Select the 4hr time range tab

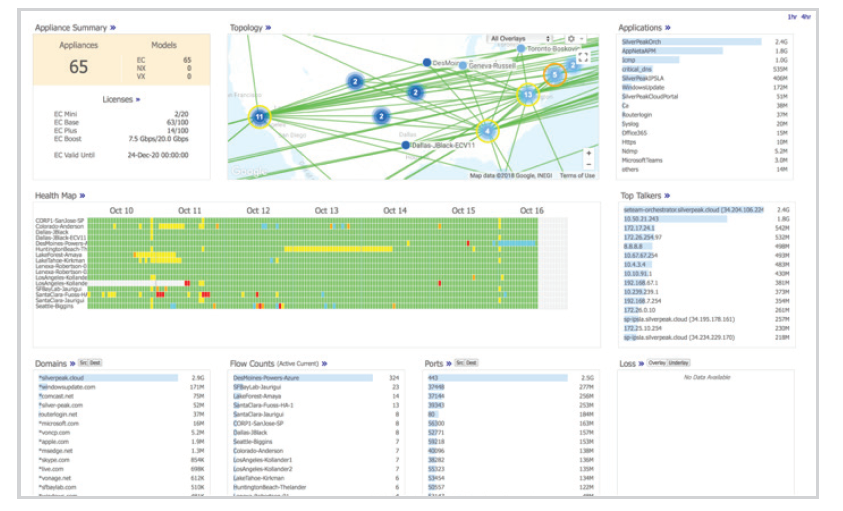click(805, 17)
